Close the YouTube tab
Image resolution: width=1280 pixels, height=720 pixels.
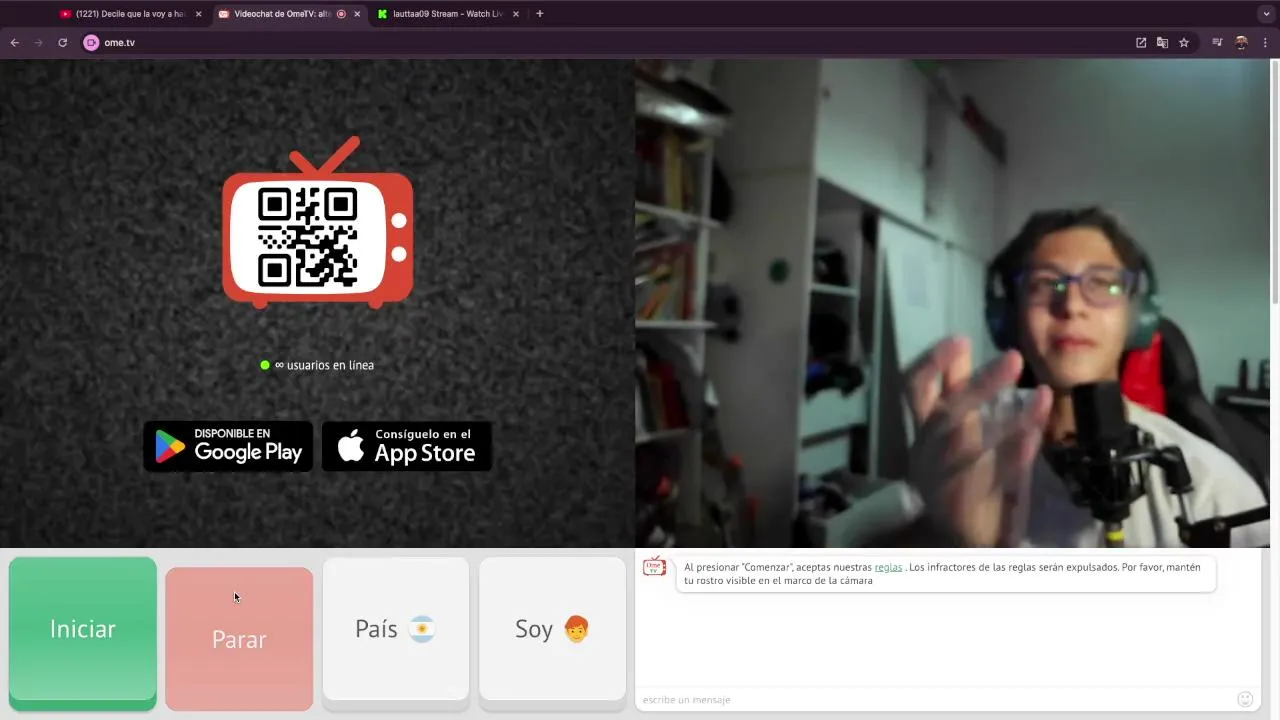click(198, 14)
